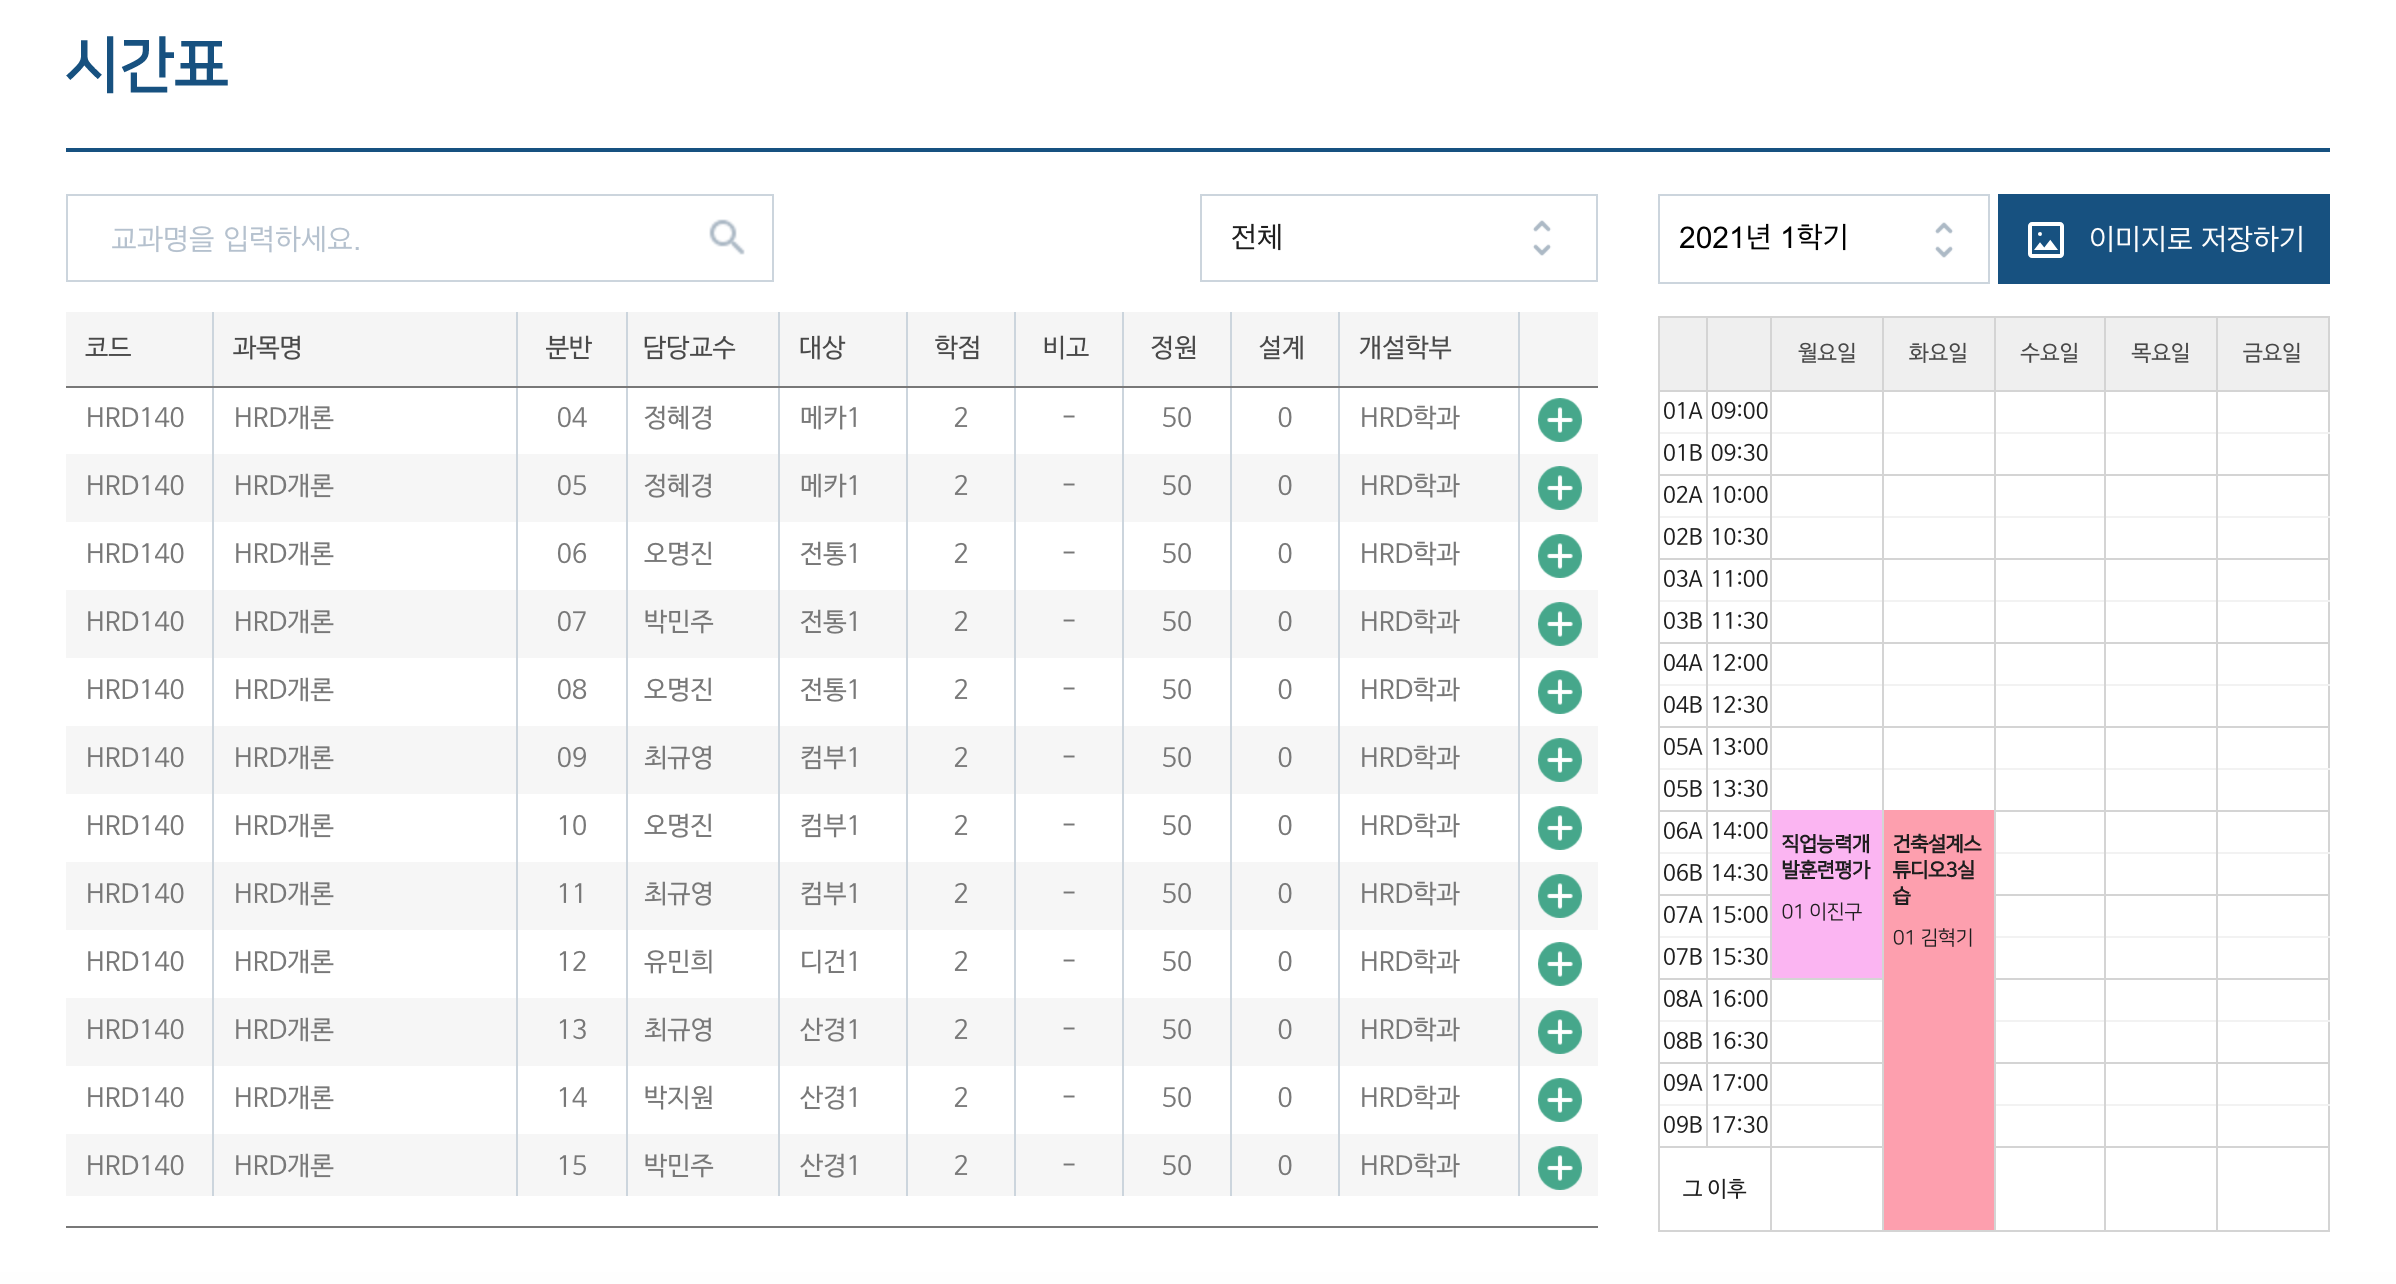The image size is (2396, 1284).
Task: Click the 과목명 column header
Action: [268, 348]
